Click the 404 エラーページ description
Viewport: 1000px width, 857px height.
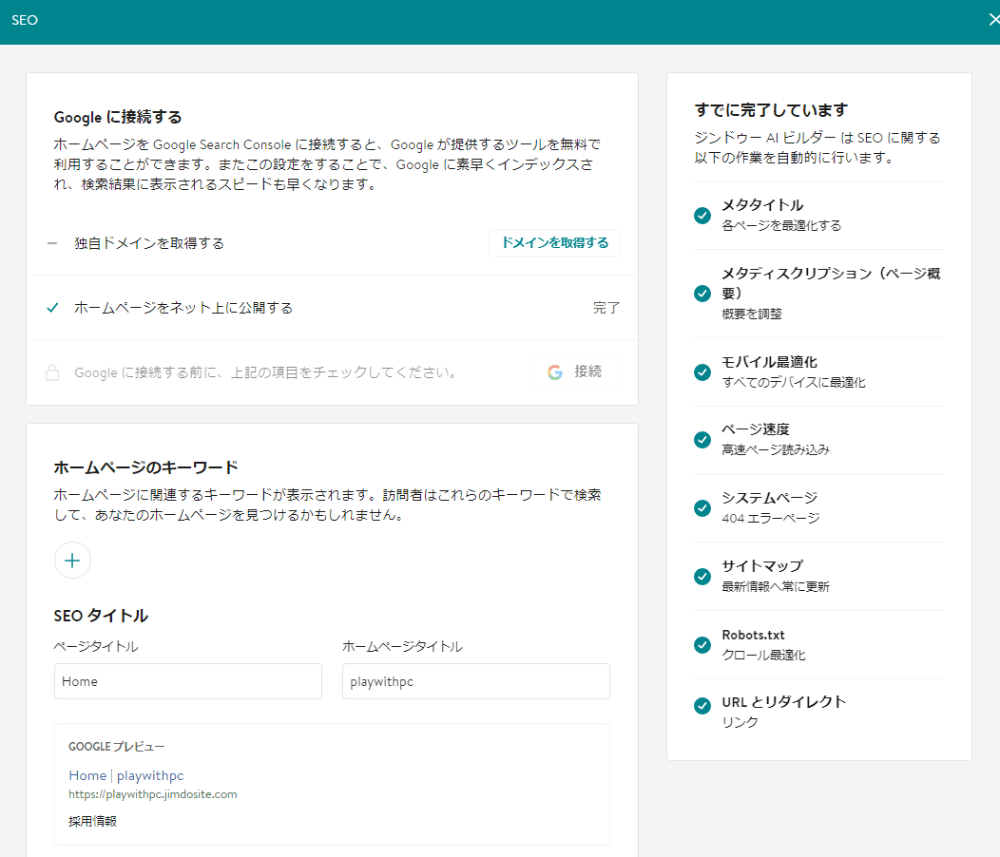[x=770, y=518]
